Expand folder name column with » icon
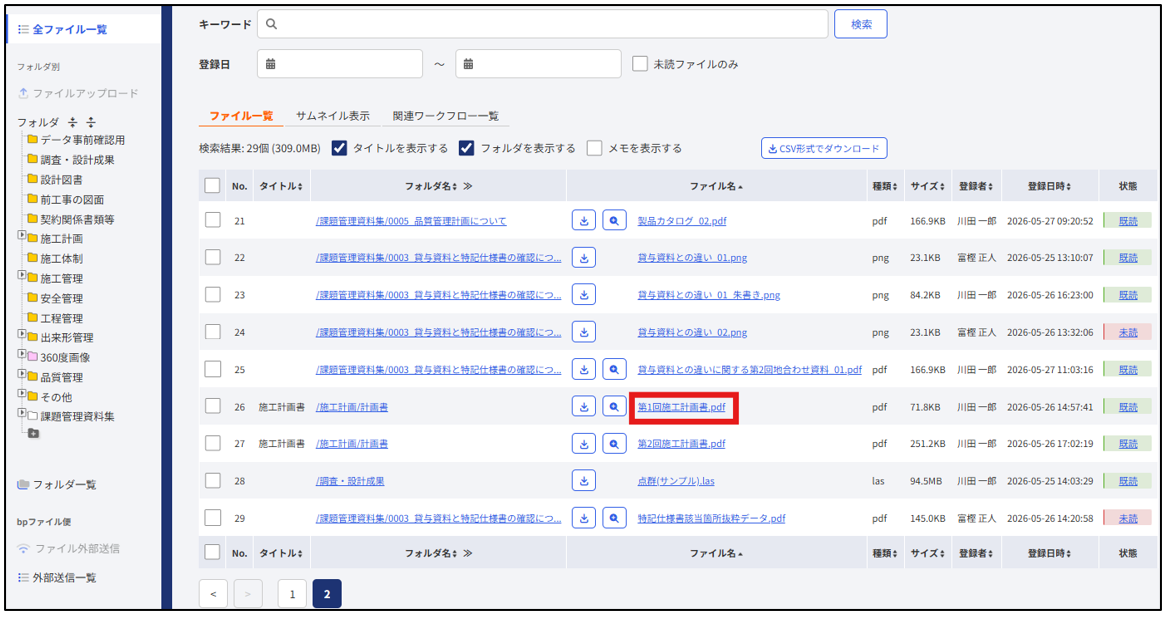 click(468, 186)
